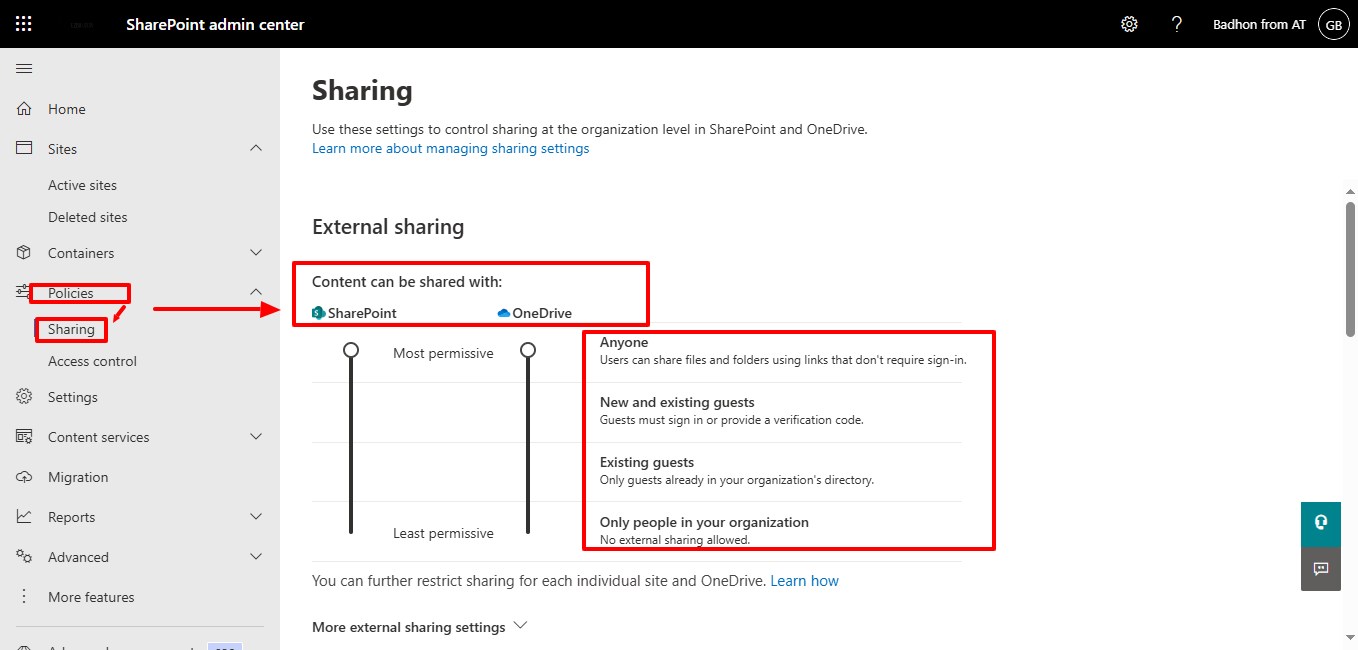
Task: Click Learn more about managing sharing settings
Action: 451,148
